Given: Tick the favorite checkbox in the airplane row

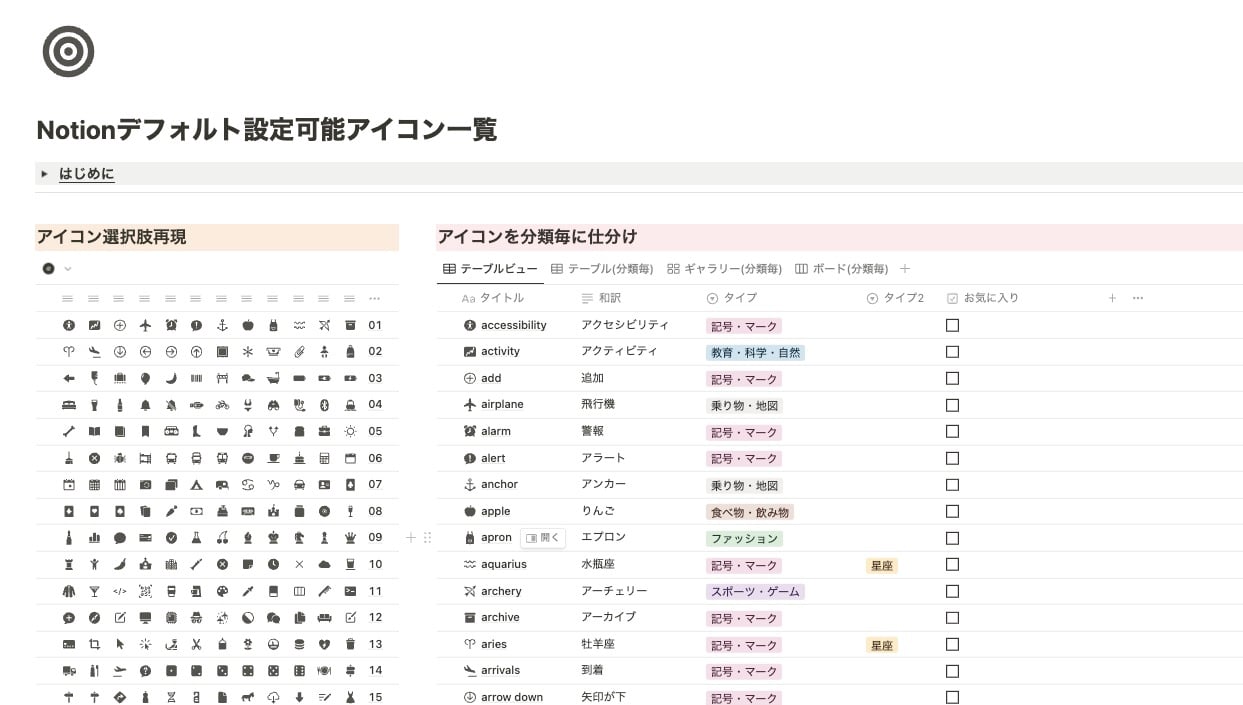Looking at the screenshot, I should tap(952, 405).
